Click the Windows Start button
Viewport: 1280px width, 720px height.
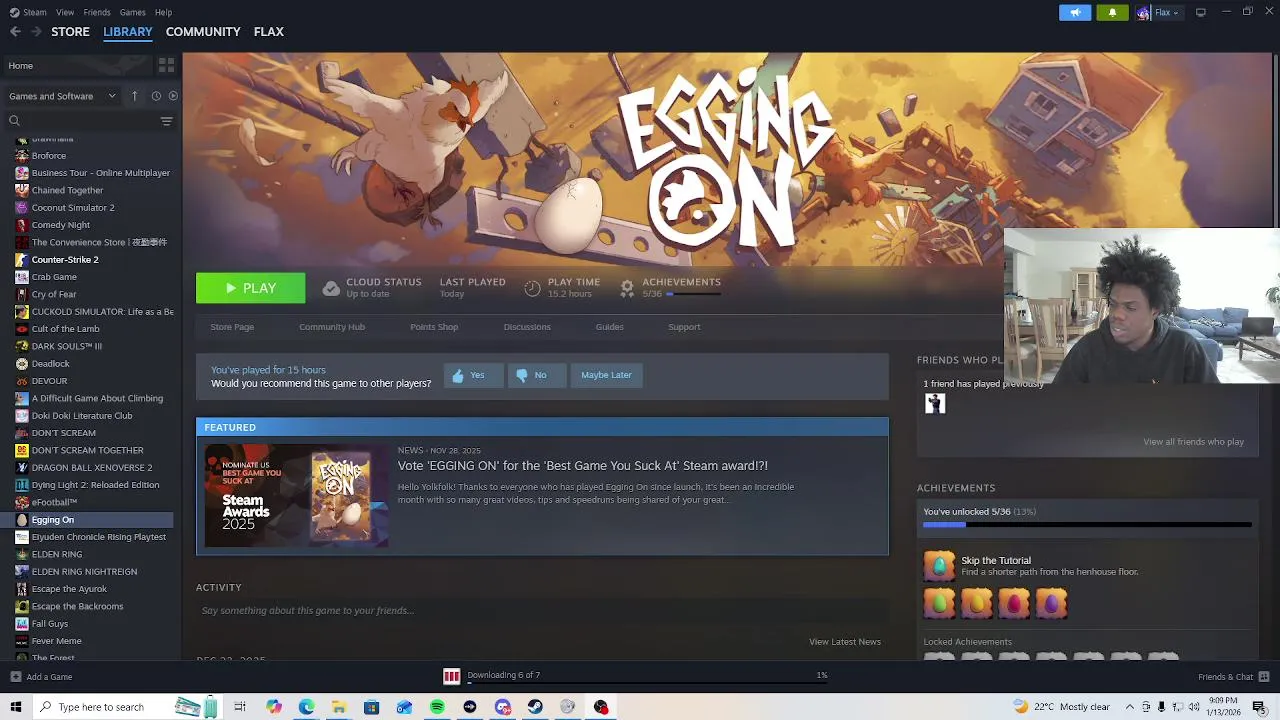click(15, 707)
